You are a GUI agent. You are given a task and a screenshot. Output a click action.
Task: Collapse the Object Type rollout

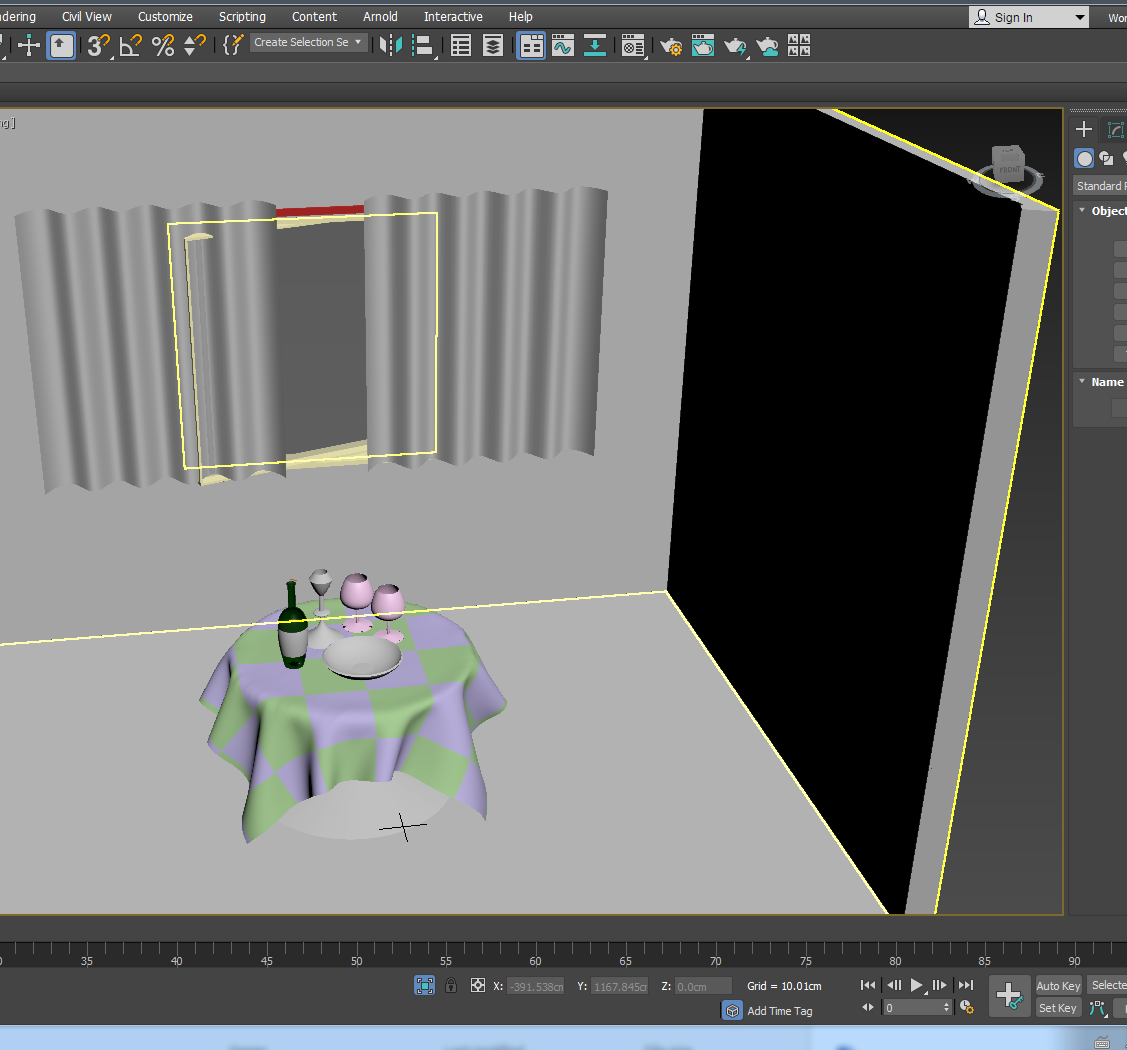click(1081, 210)
